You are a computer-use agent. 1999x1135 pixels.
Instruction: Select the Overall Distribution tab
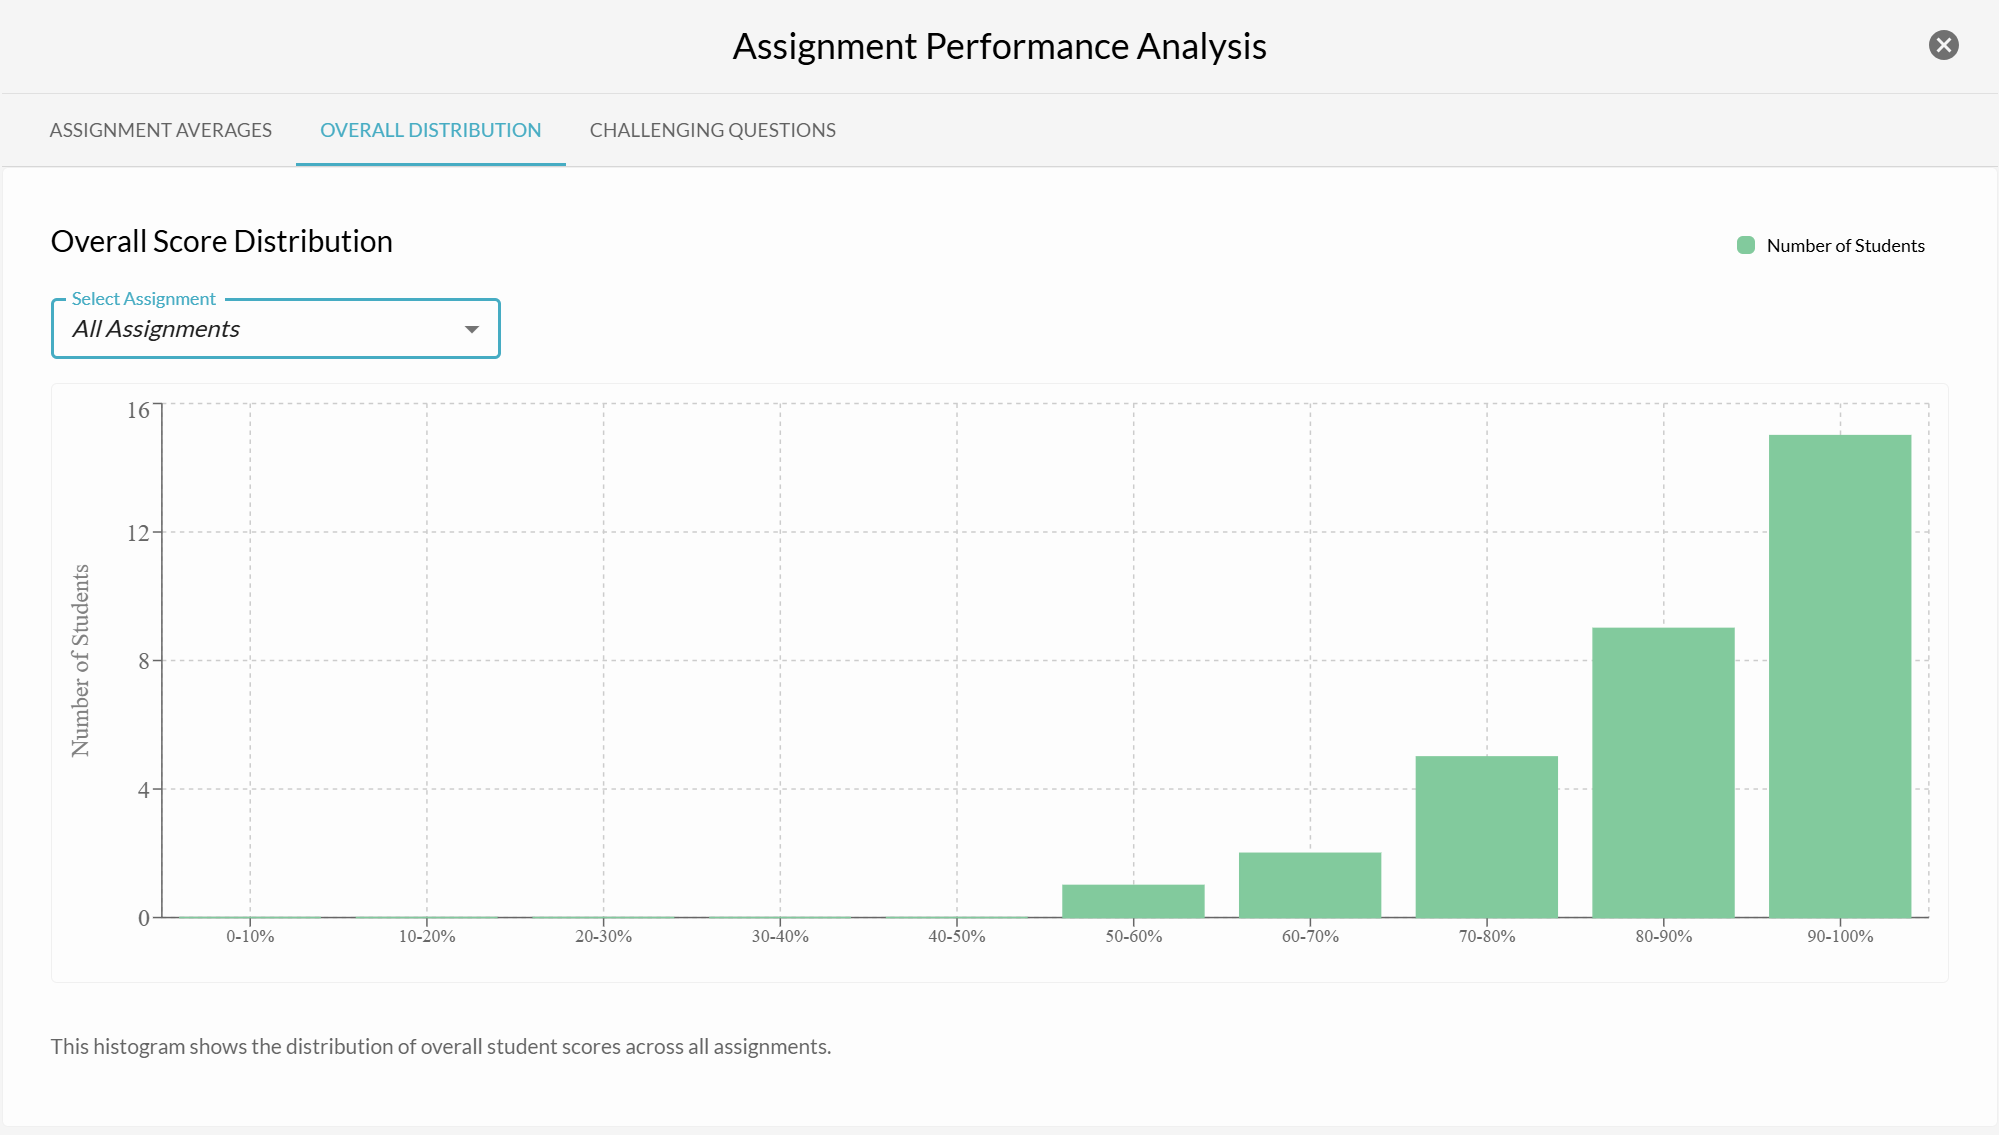point(430,130)
